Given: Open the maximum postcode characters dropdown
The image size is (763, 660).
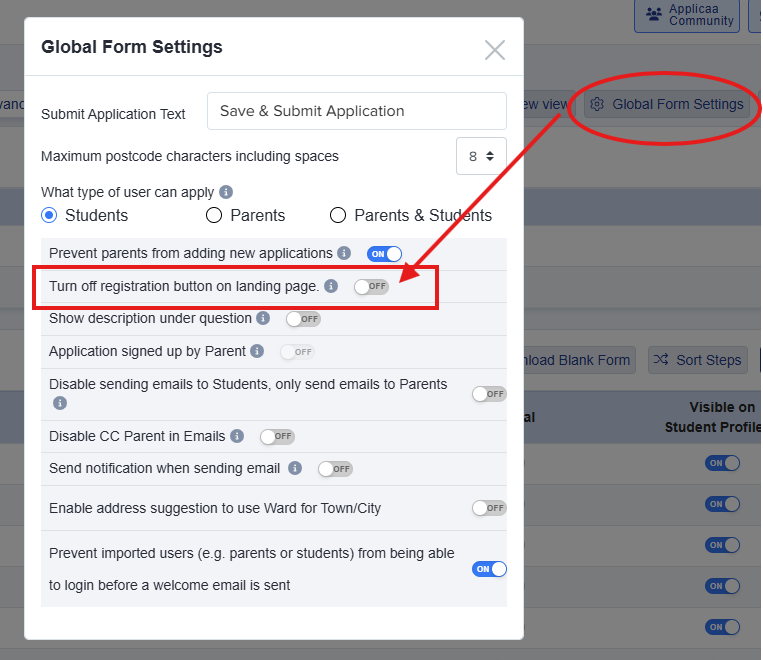Looking at the screenshot, I should [x=481, y=156].
